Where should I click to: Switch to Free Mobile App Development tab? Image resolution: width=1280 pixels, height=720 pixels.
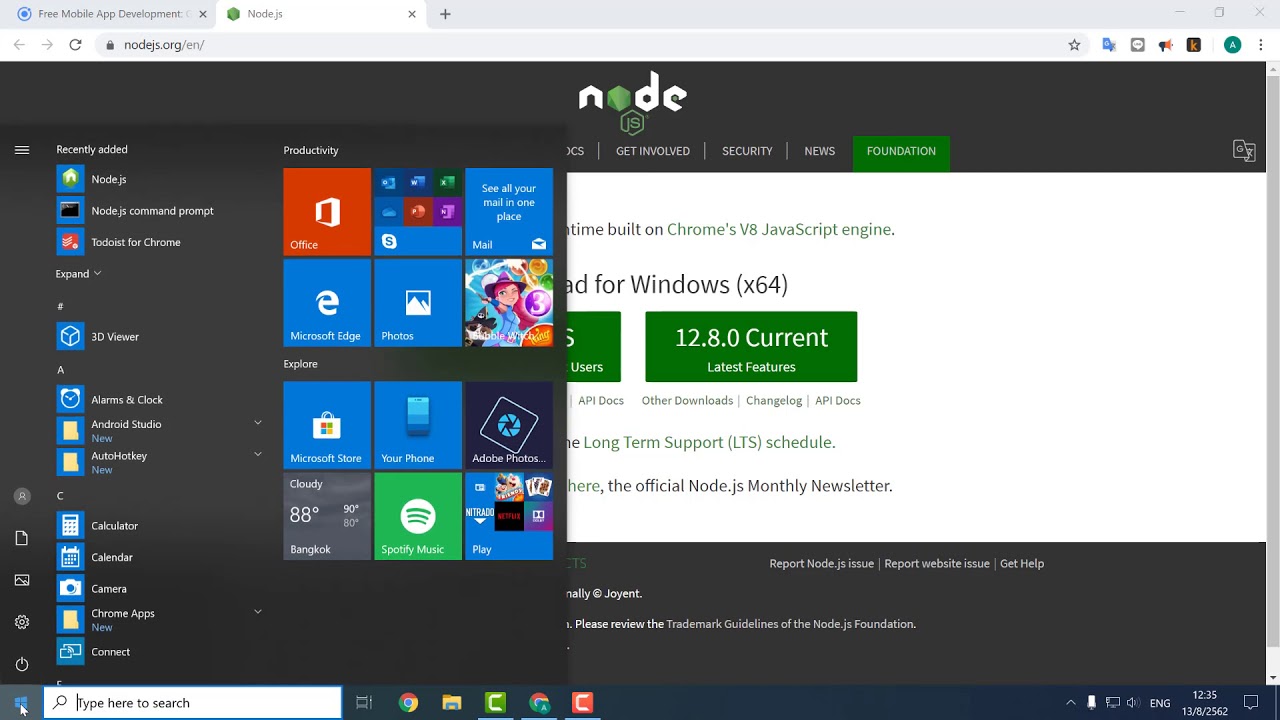[x=114, y=14]
